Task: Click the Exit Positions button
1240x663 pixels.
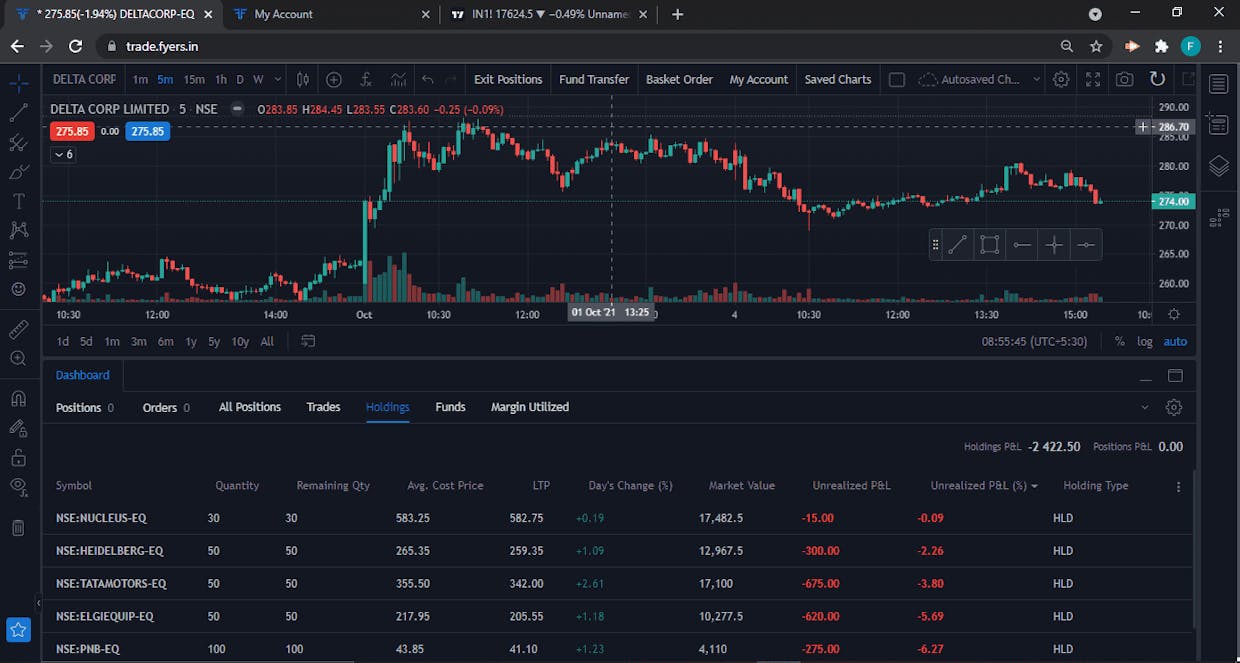Action: [508, 79]
